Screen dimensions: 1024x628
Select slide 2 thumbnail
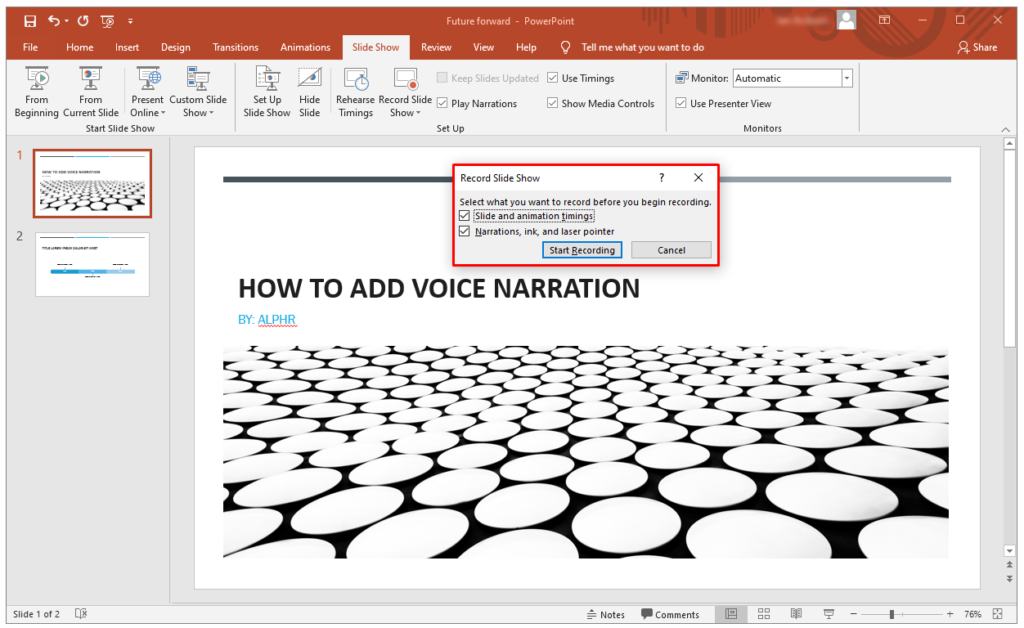click(x=92, y=264)
